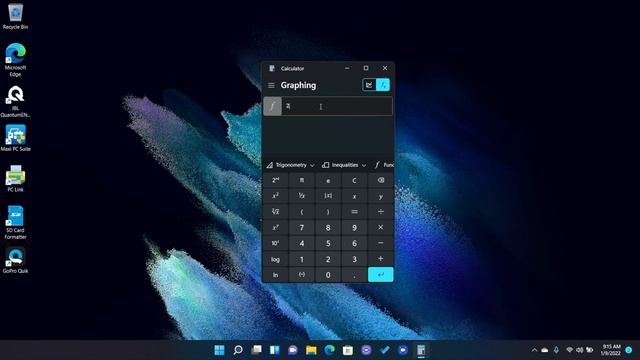Click the equals sign key

354,211
